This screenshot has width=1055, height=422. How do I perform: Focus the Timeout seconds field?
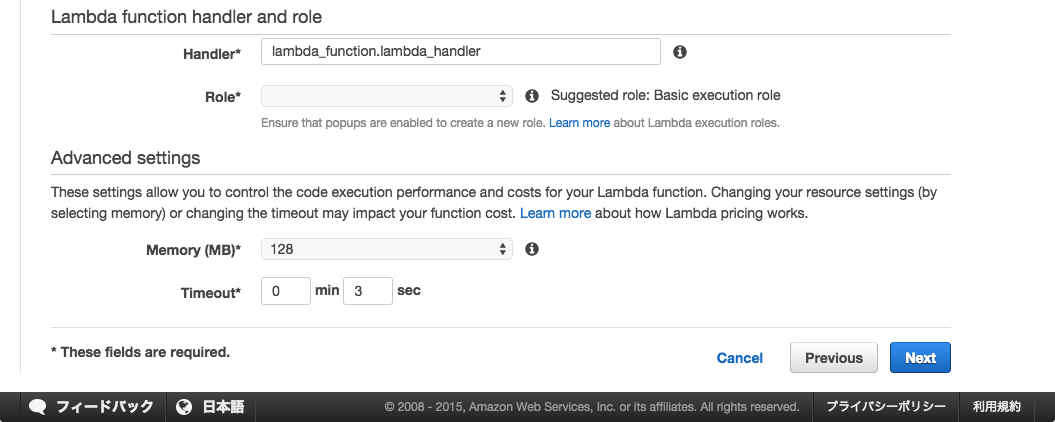[368, 291]
